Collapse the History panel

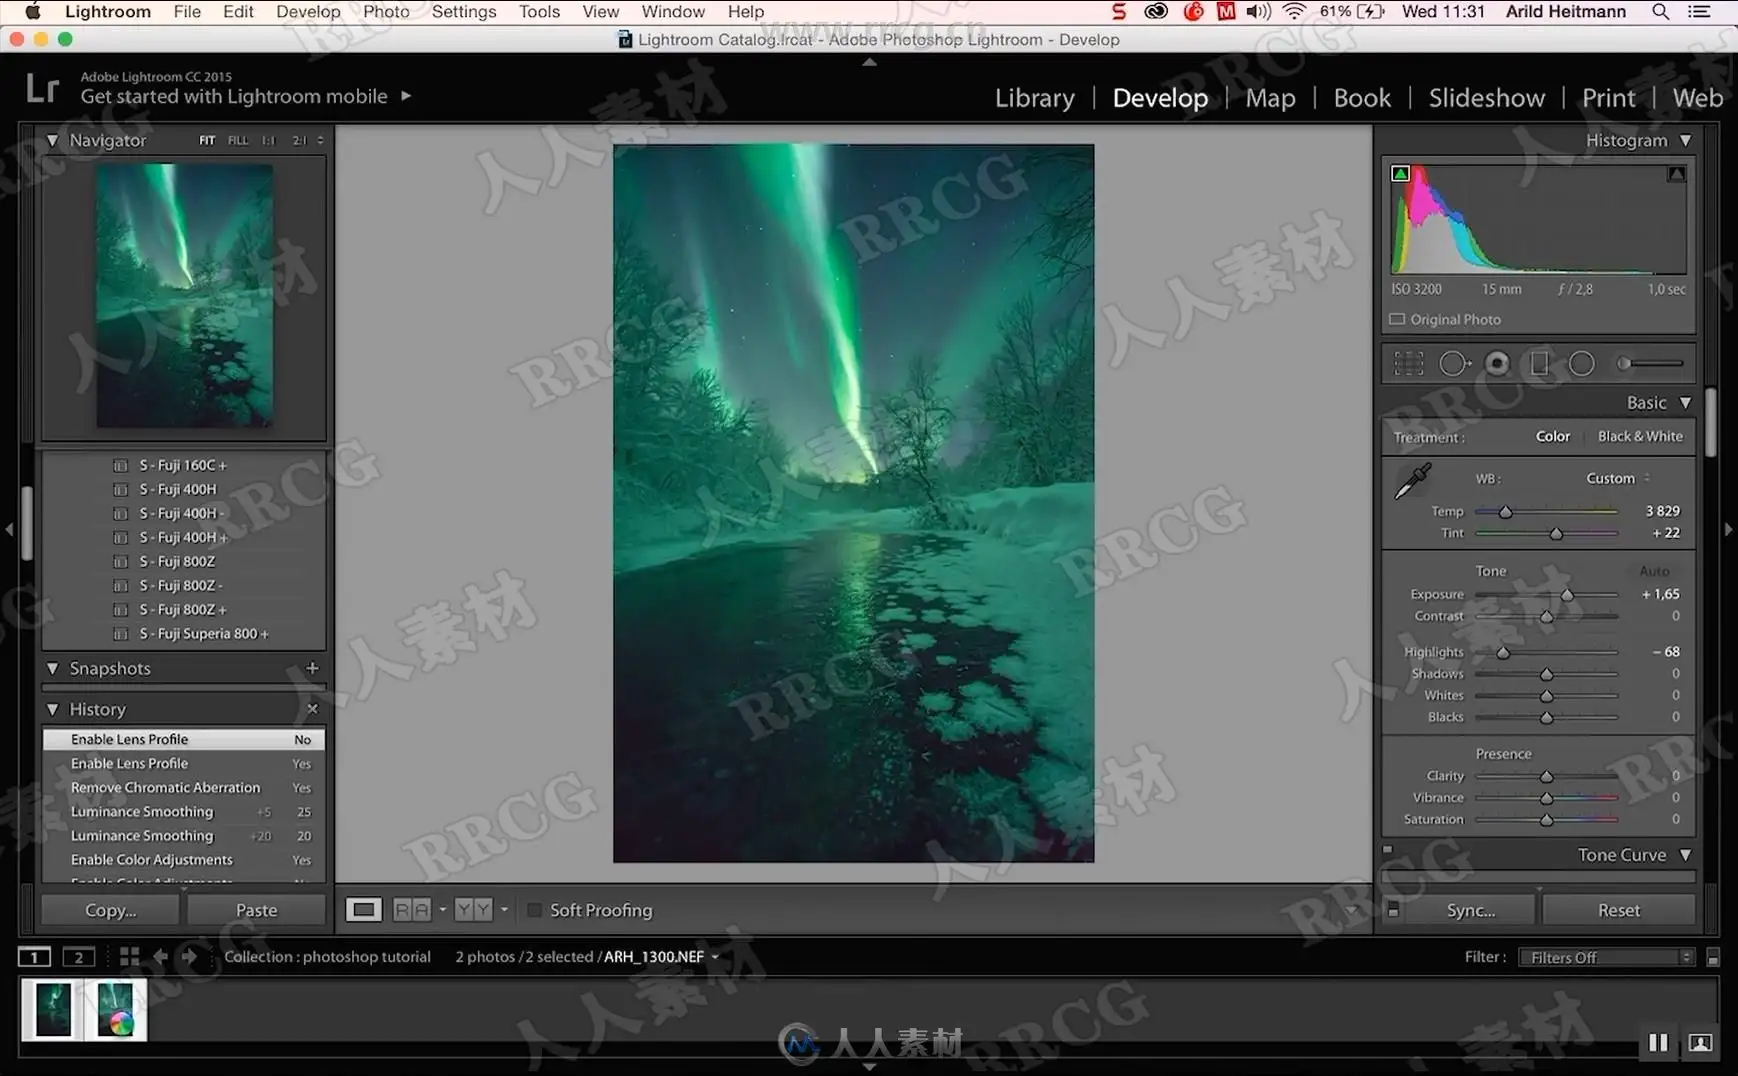(x=52, y=709)
